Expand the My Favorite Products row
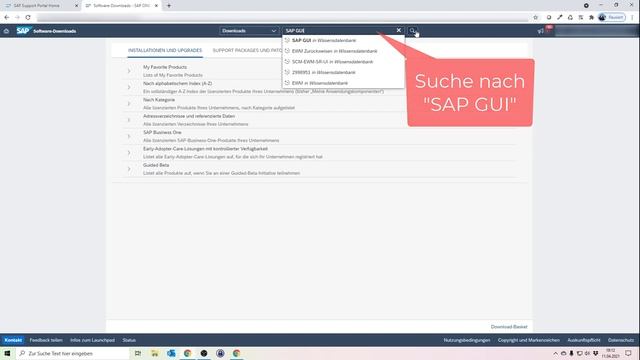 129,71
